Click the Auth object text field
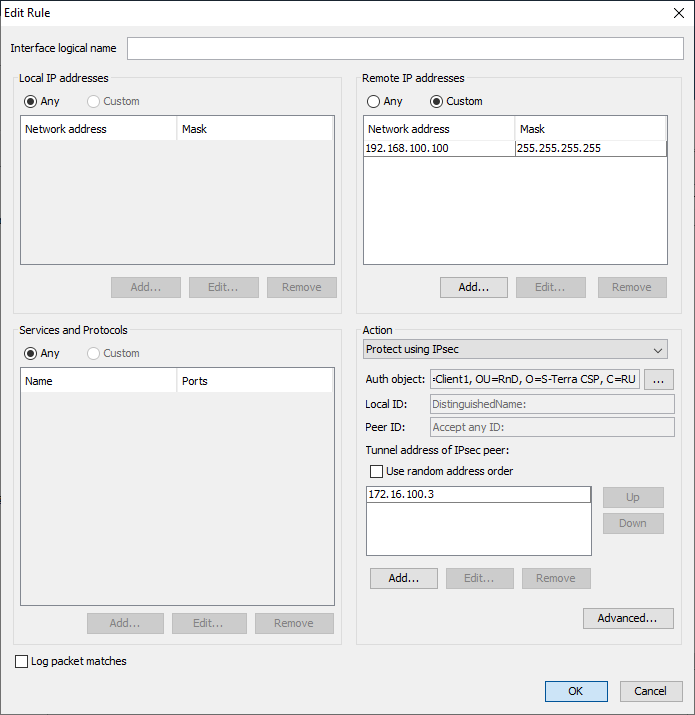695x715 pixels. [534, 379]
